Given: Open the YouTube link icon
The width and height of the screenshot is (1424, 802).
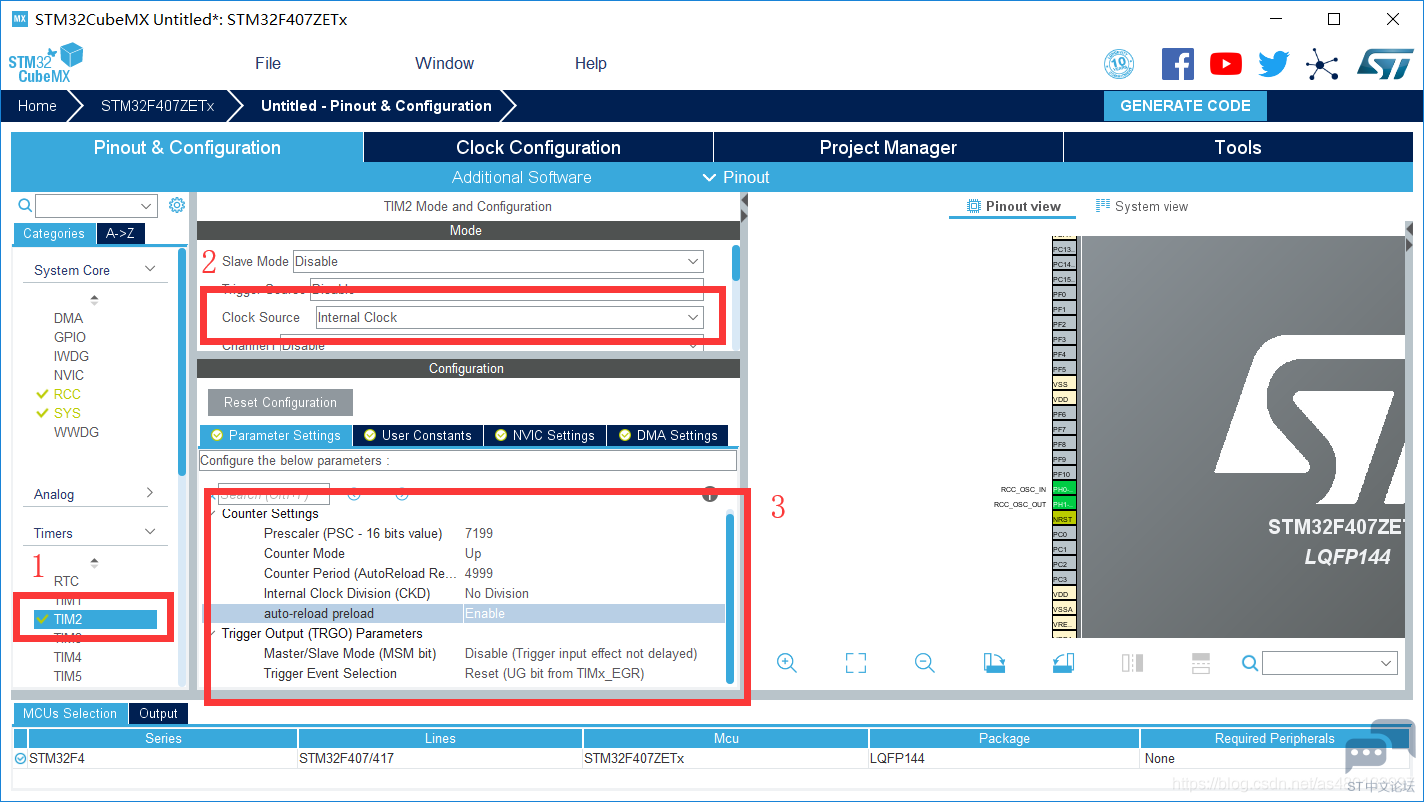Looking at the screenshot, I should [x=1225, y=64].
